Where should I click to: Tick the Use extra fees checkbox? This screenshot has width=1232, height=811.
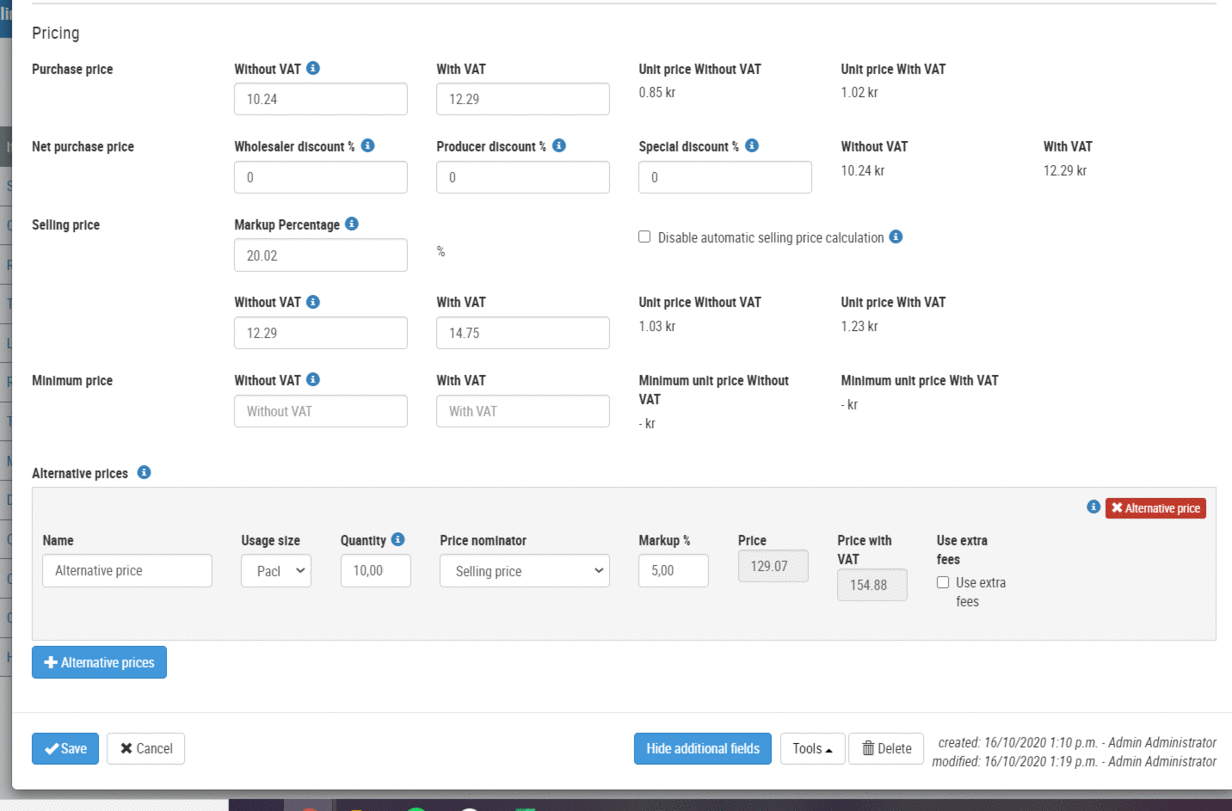(943, 582)
